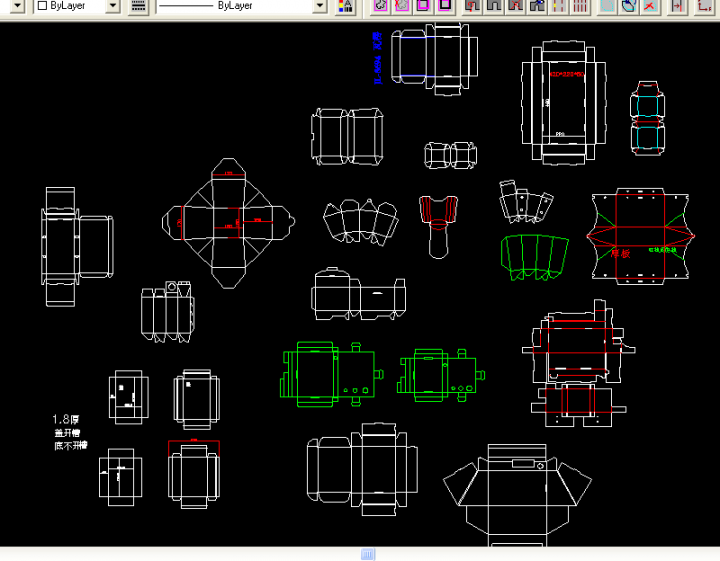Click the arrow pointing to vertical line icon
This screenshot has height=561, width=720.
tap(678, 6)
